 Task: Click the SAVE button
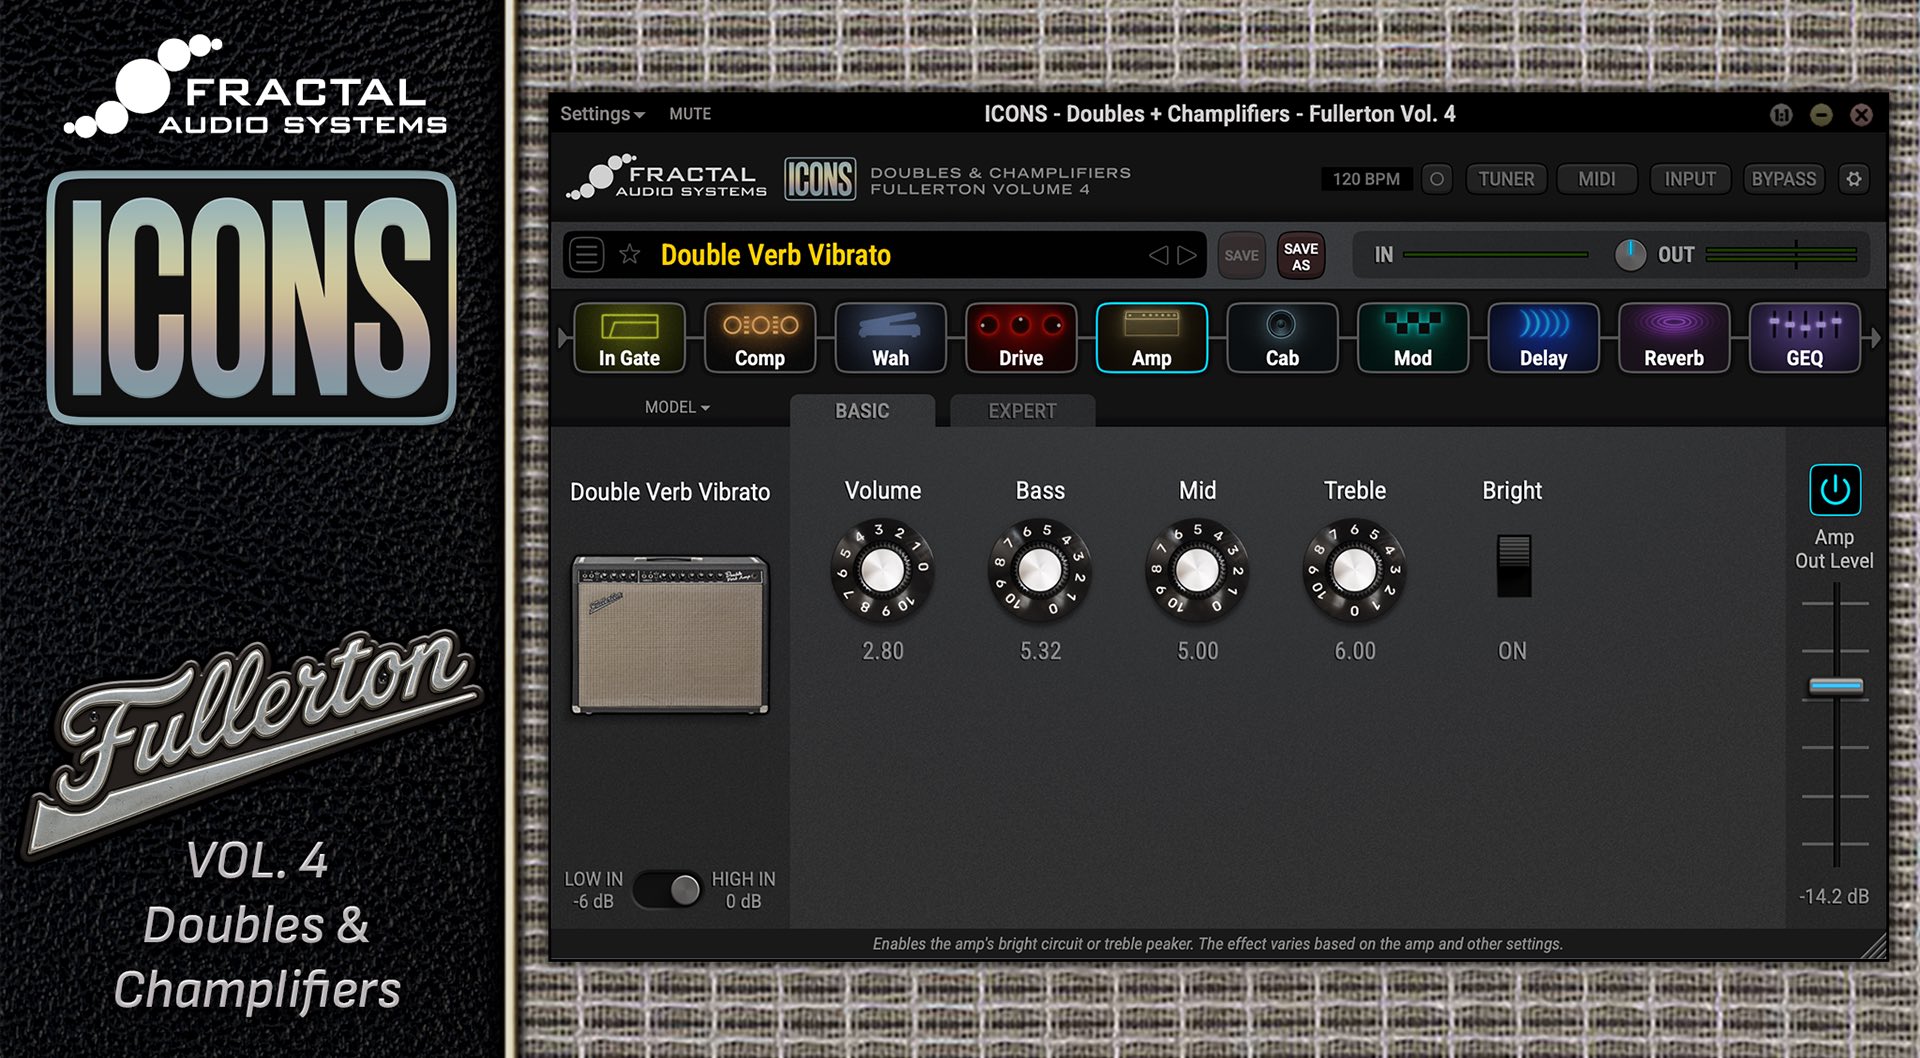pyautogui.click(x=1241, y=255)
